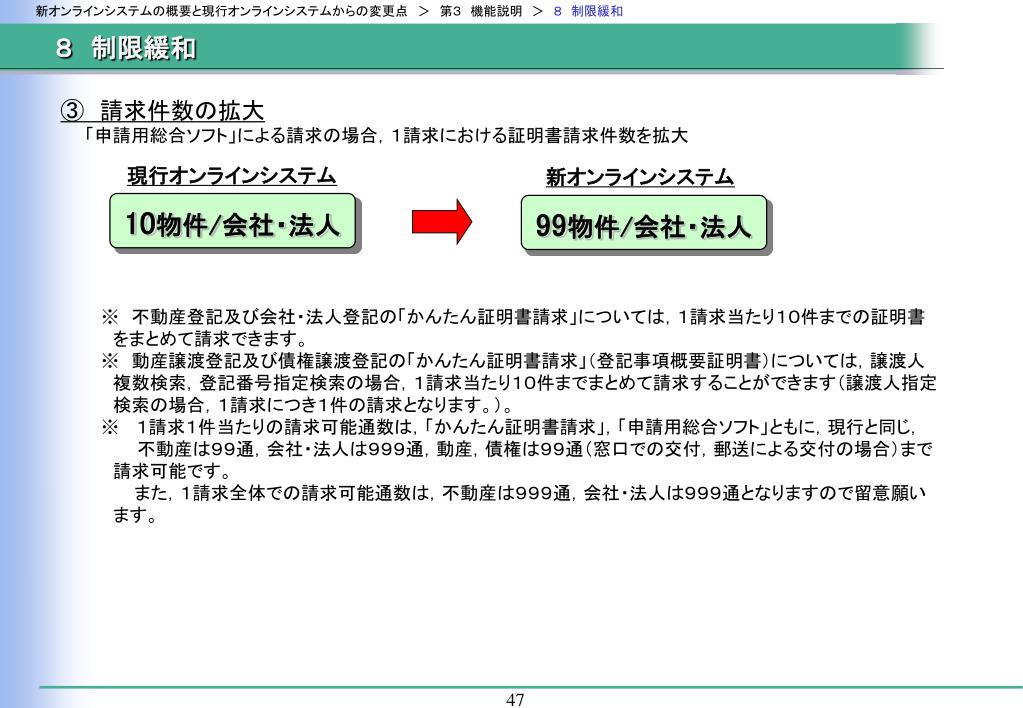Viewport: 1023px width, 708px height.
Task: Click the sentence beginning 「申請用総合ソフト」による請求の場合
Action: tap(386, 136)
